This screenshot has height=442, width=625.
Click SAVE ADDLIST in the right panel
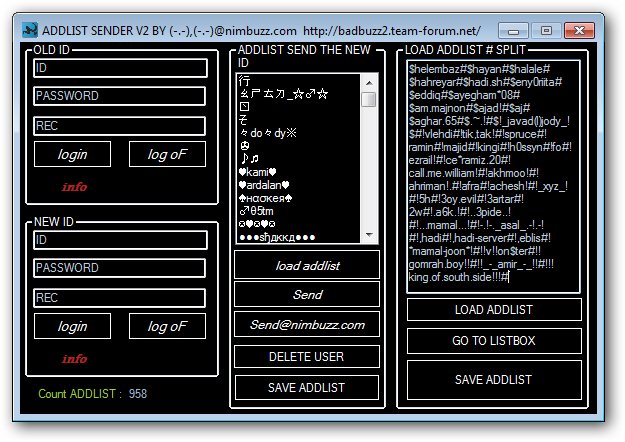[494, 379]
